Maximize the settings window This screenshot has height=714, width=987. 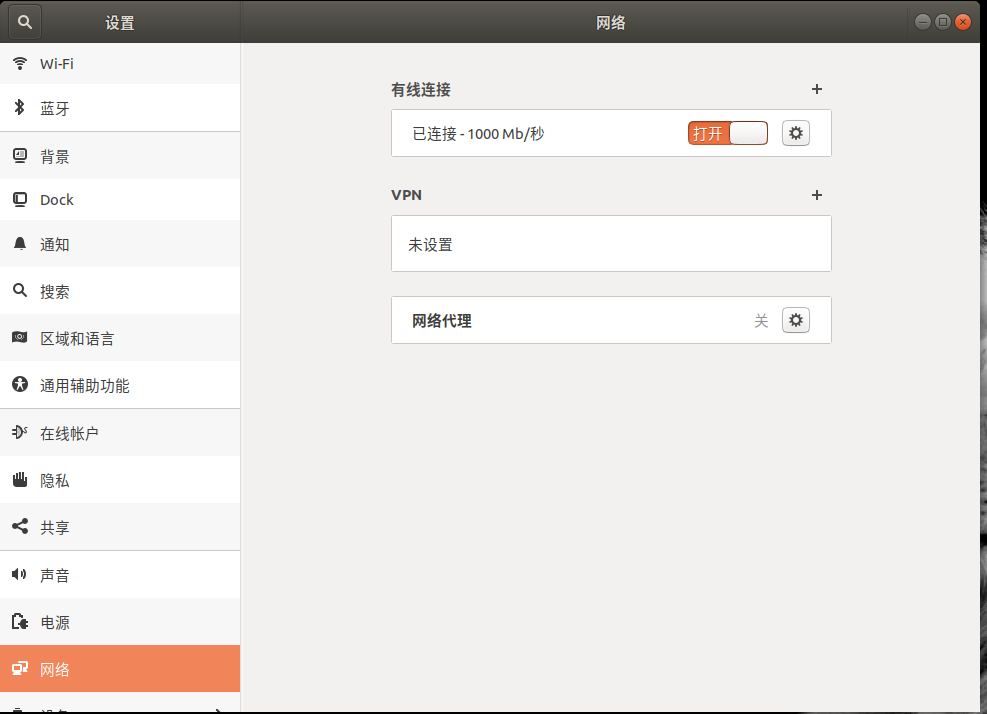(x=943, y=22)
